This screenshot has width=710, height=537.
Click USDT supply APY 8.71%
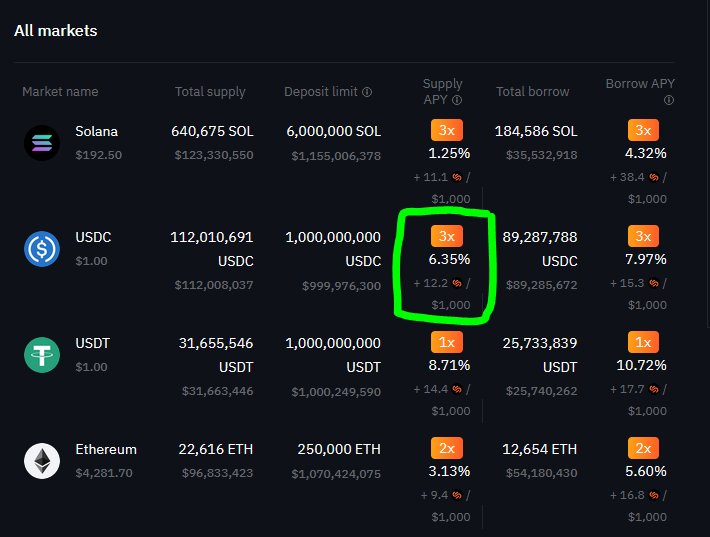449,365
